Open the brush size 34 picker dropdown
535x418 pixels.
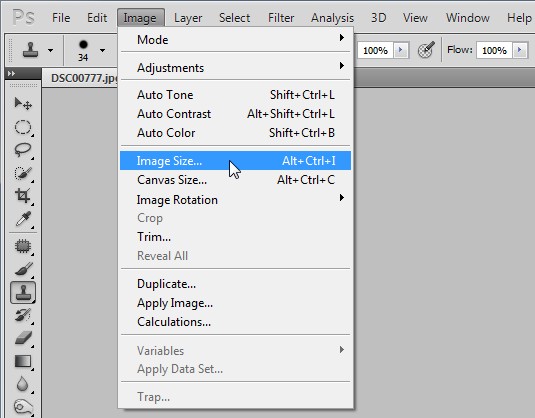102,51
